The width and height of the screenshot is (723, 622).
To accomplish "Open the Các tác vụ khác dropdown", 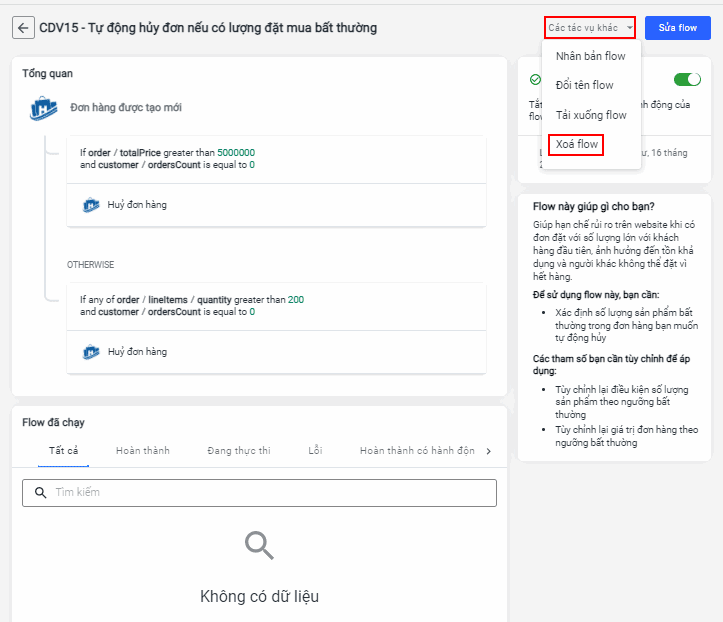I will (x=590, y=28).
